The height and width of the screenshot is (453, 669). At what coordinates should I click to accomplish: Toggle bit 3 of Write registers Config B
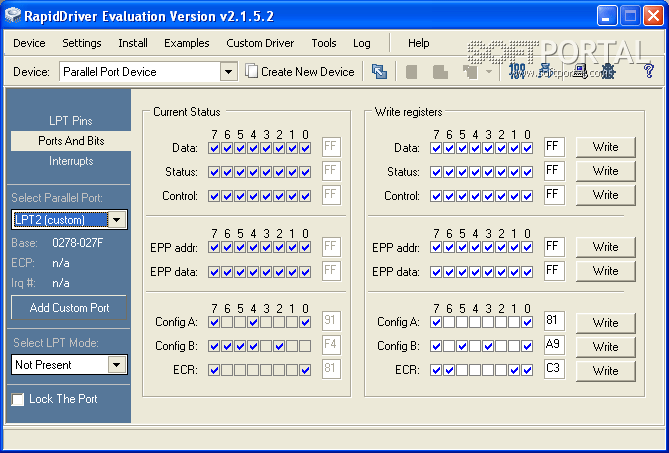488,346
